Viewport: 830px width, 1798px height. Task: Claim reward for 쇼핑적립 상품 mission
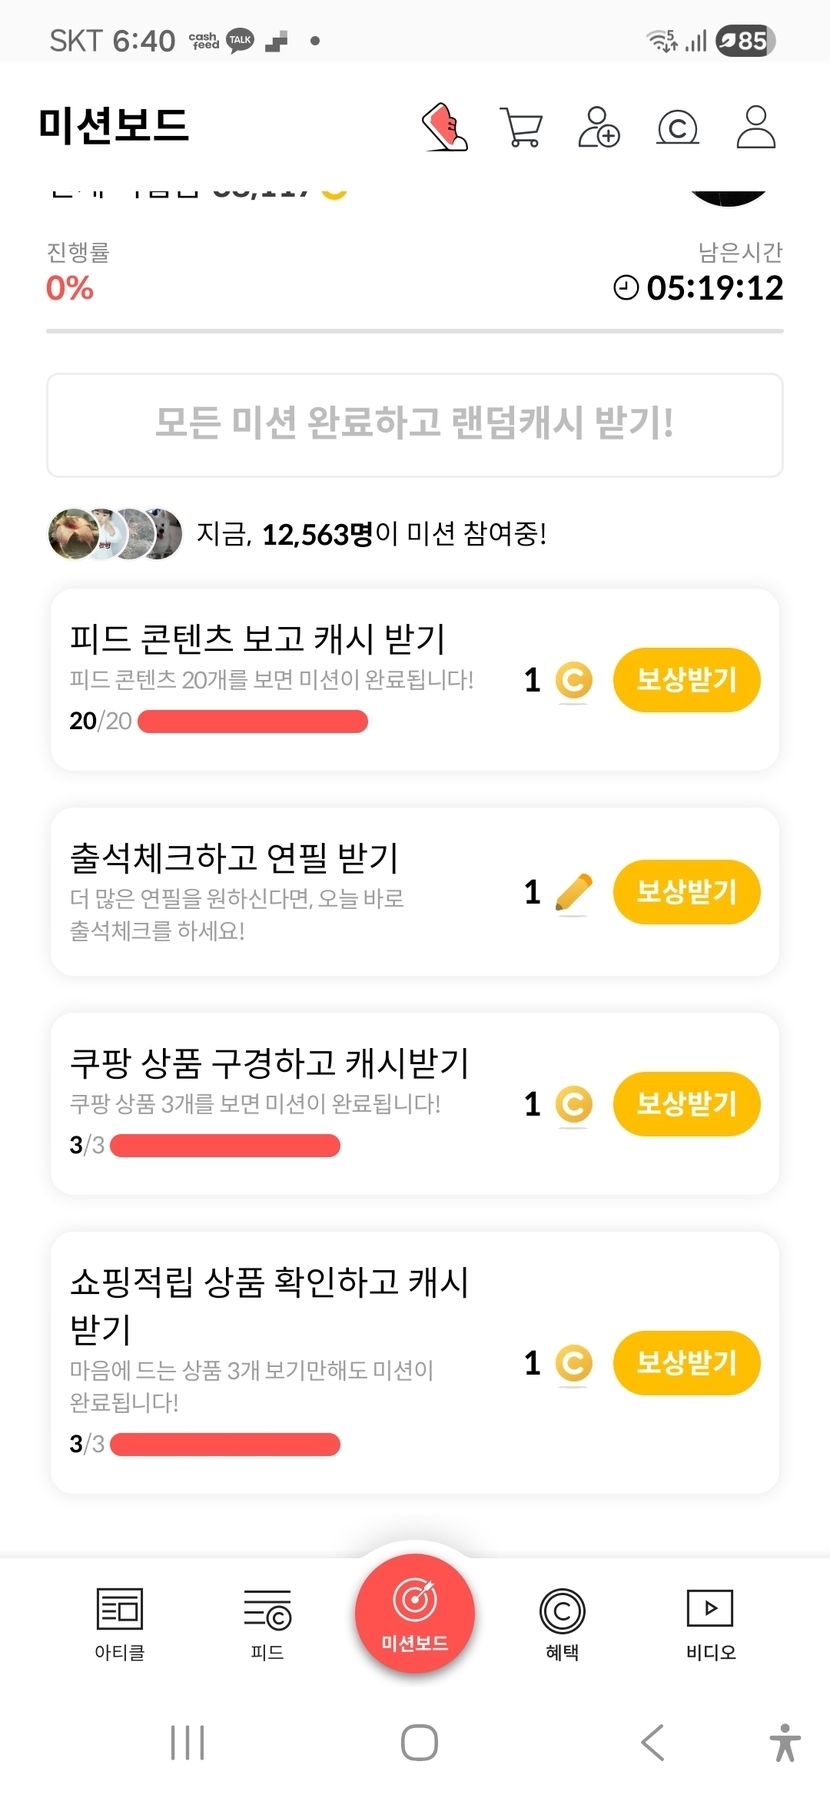[686, 1363]
